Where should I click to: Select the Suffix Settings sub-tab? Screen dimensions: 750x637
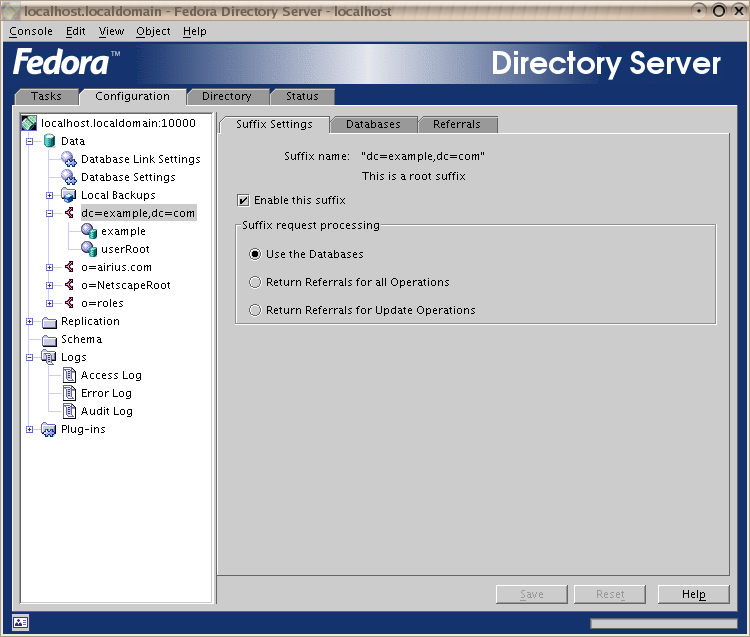(274, 124)
